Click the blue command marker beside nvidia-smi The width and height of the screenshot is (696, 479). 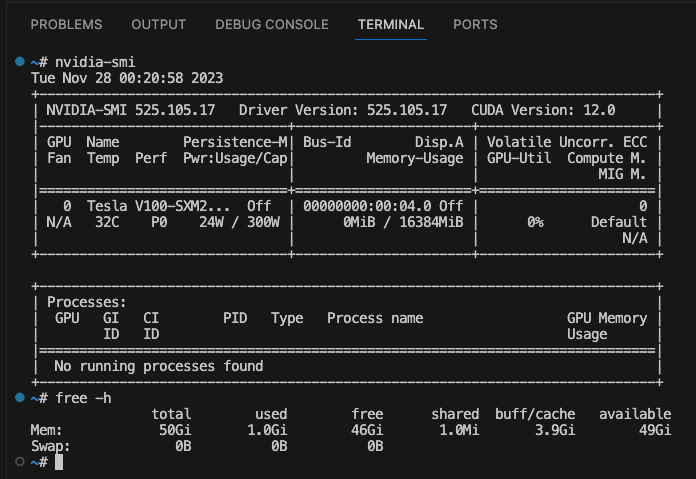coord(20,61)
